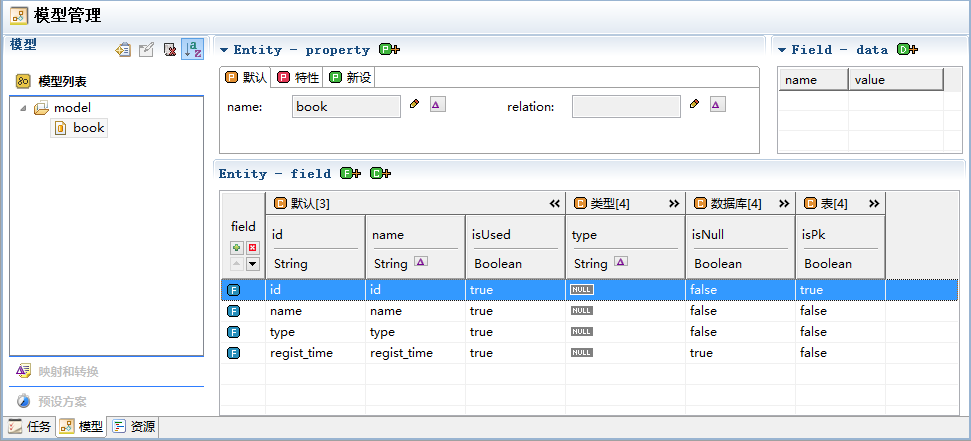Image resolution: width=971 pixels, height=441 pixels.
Task: Collapse the Field - data section
Action: point(782,50)
